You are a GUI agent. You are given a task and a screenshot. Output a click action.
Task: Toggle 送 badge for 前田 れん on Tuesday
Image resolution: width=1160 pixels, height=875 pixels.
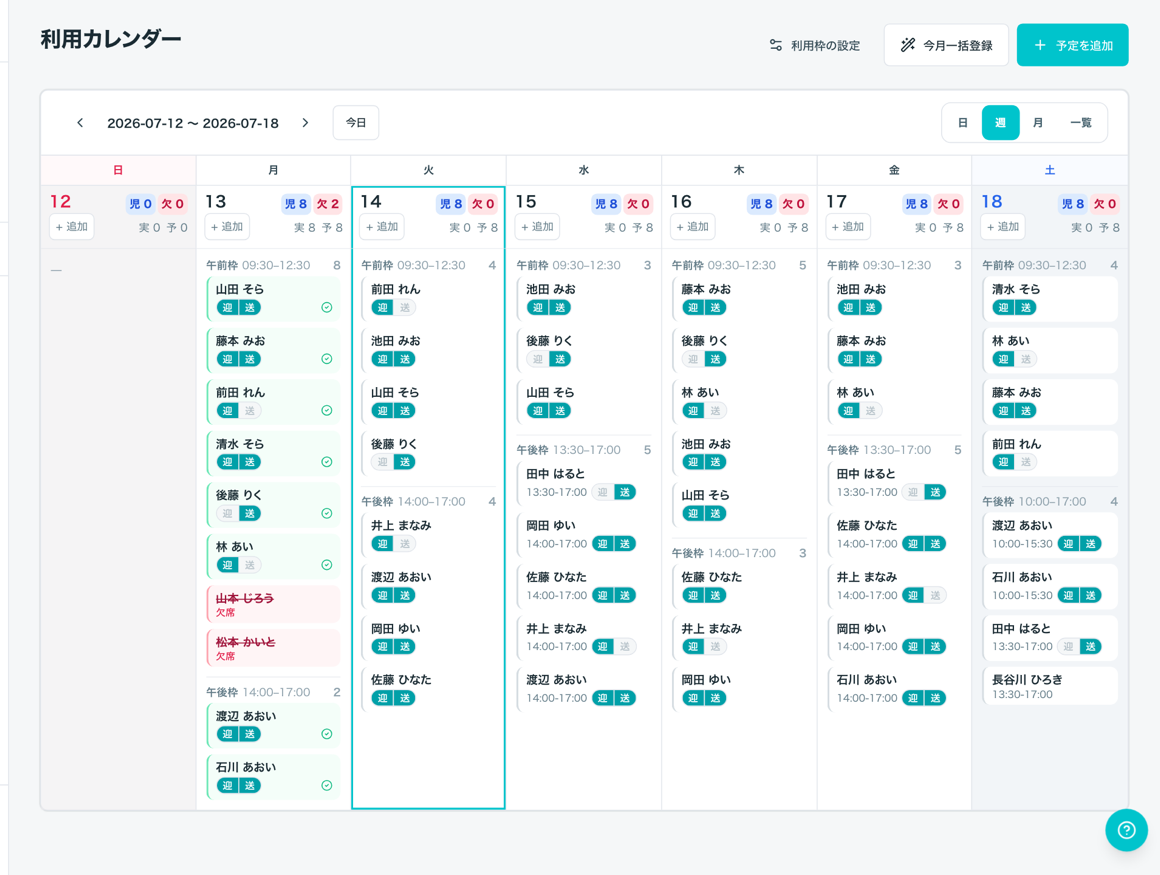(x=405, y=308)
